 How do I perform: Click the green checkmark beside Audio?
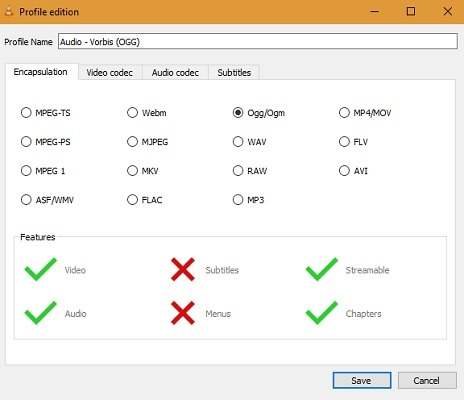click(41, 313)
